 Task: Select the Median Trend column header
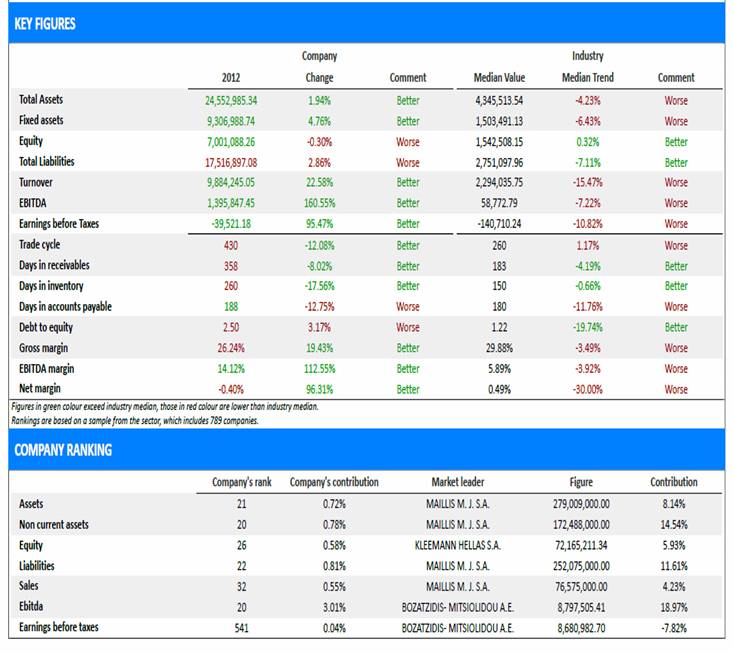coord(588,78)
